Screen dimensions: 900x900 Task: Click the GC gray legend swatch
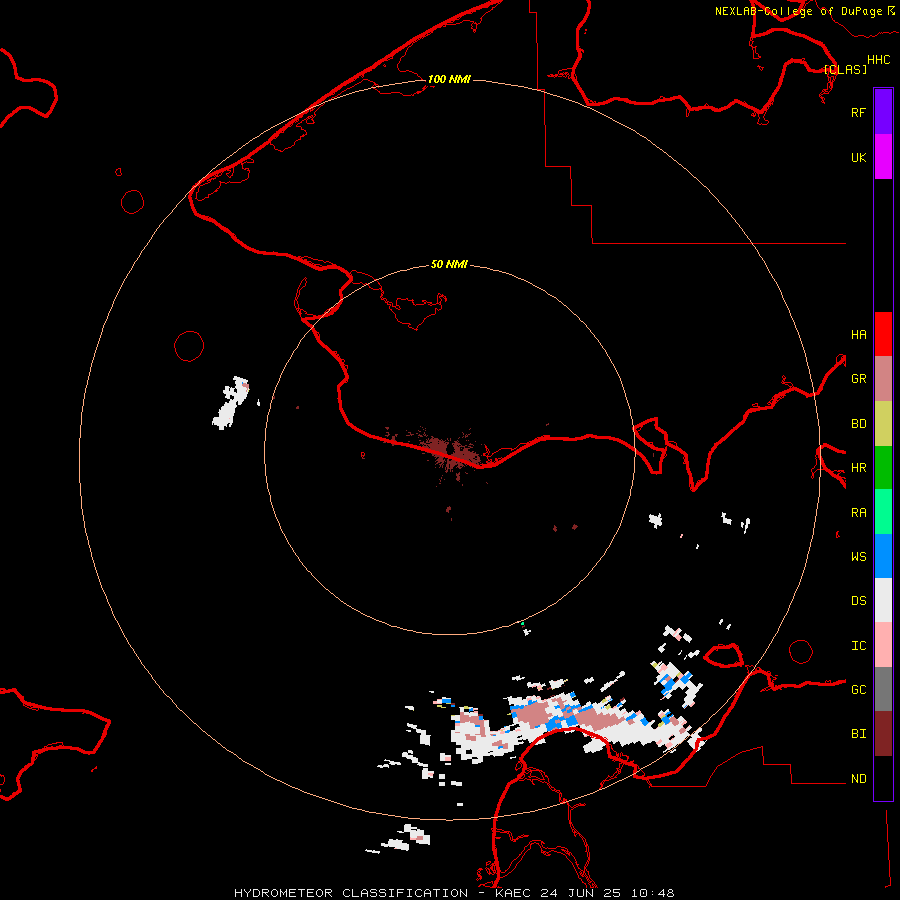pos(883,689)
